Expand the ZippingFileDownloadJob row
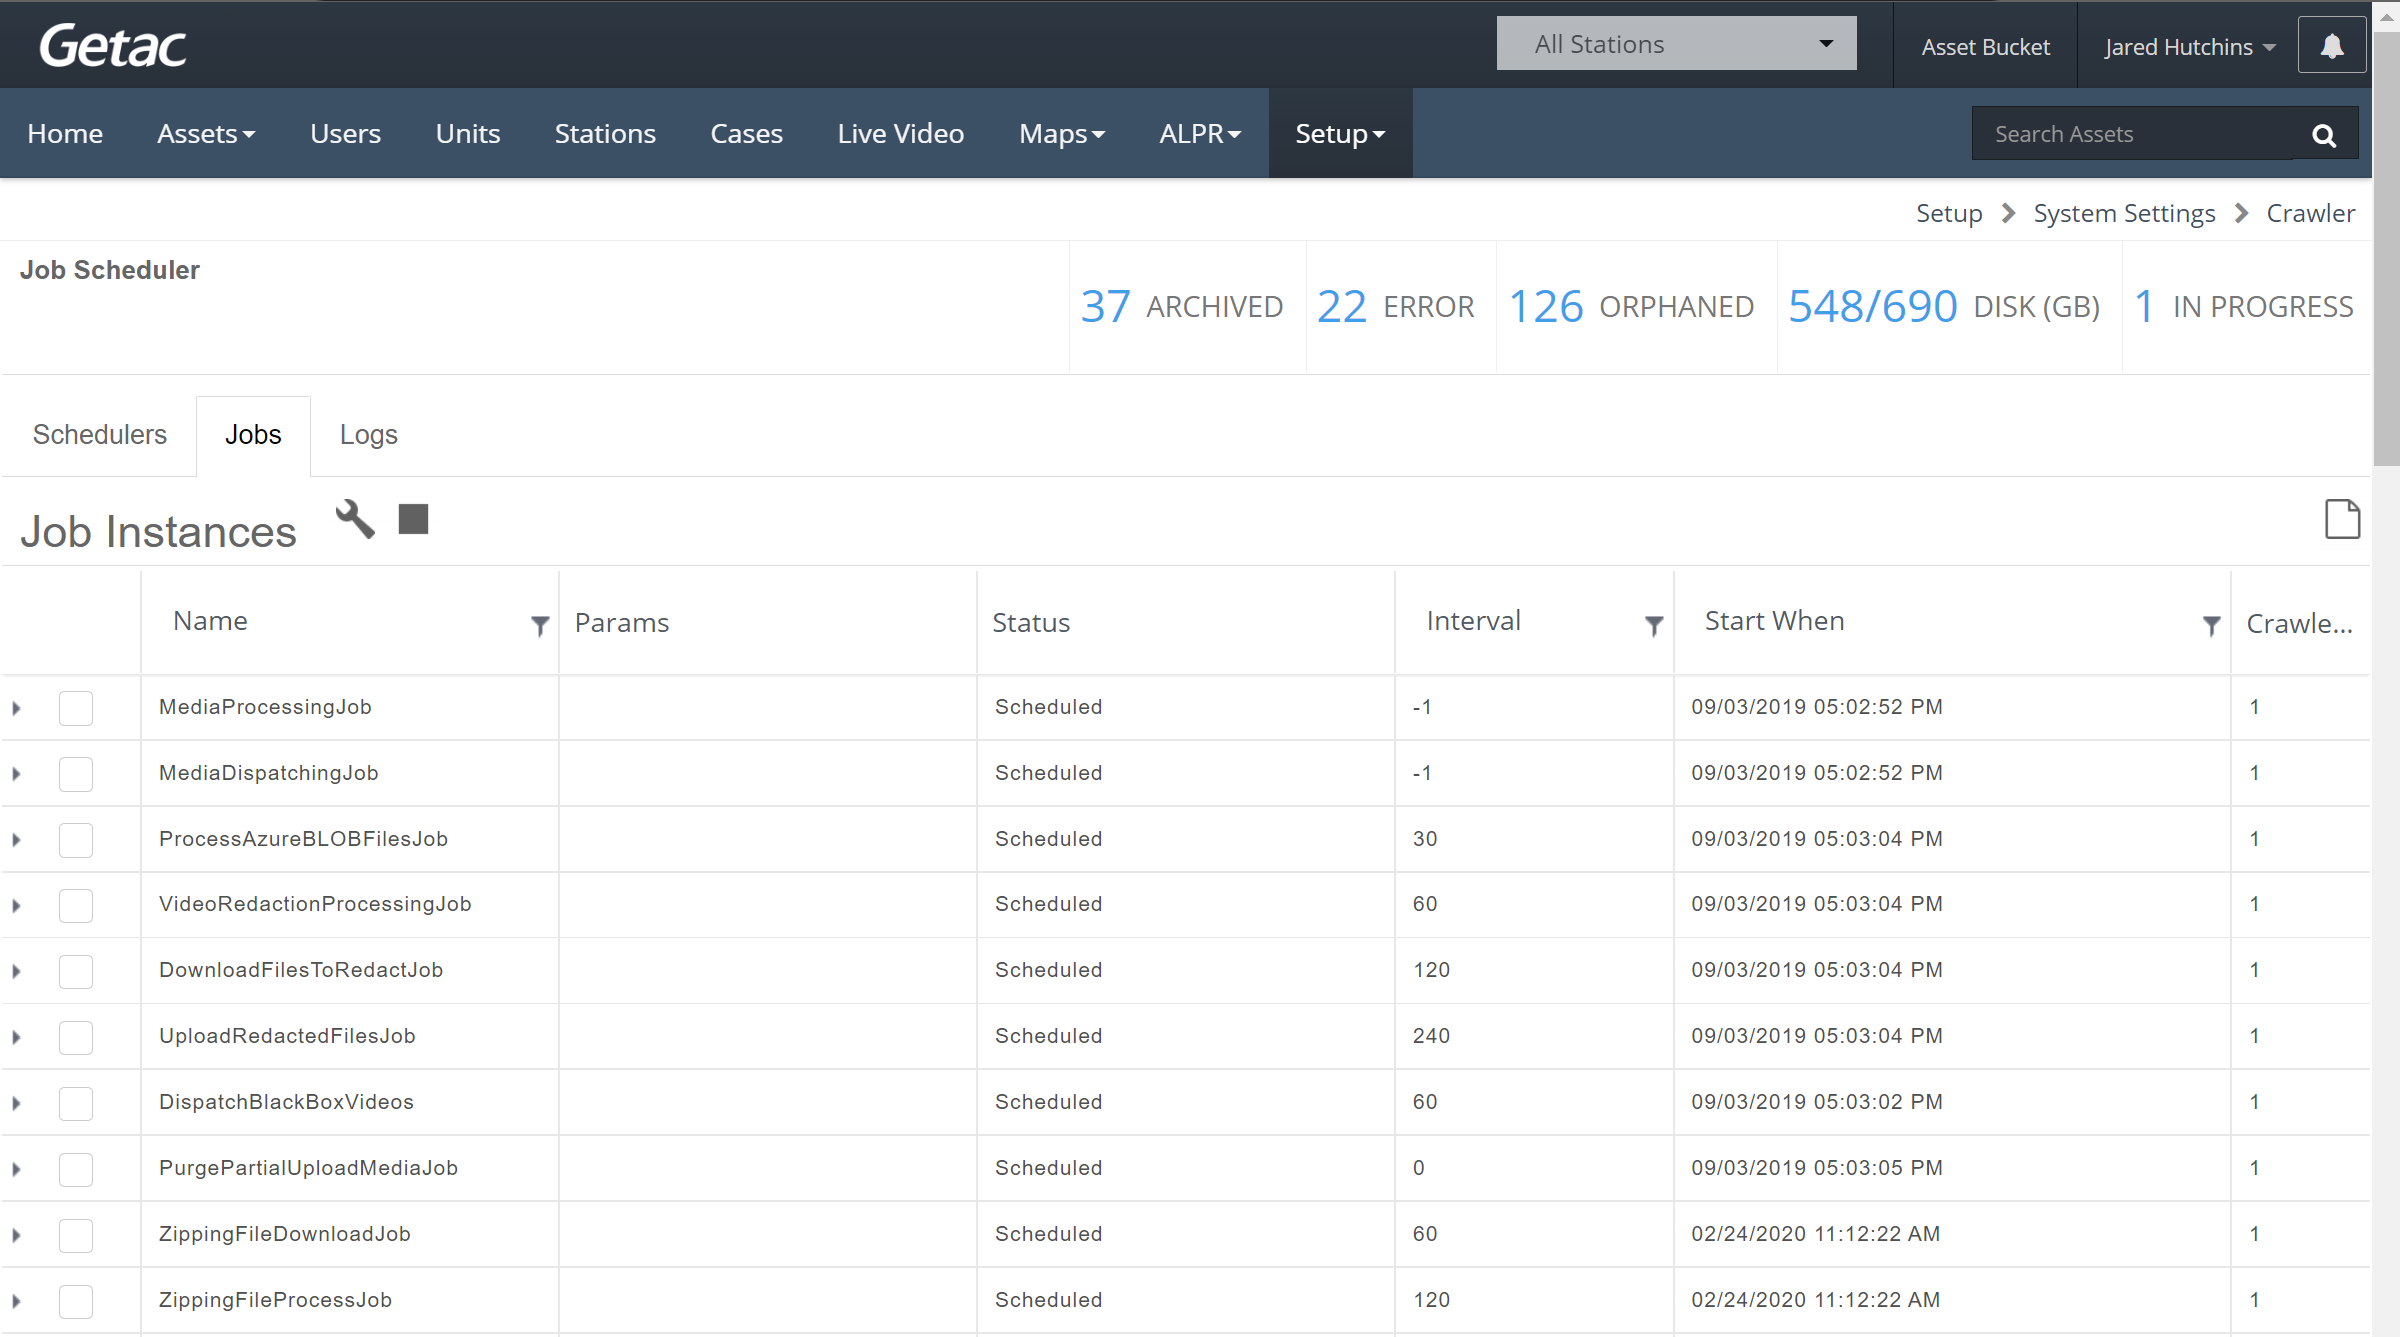Viewport: 2400px width, 1337px height. [17, 1235]
